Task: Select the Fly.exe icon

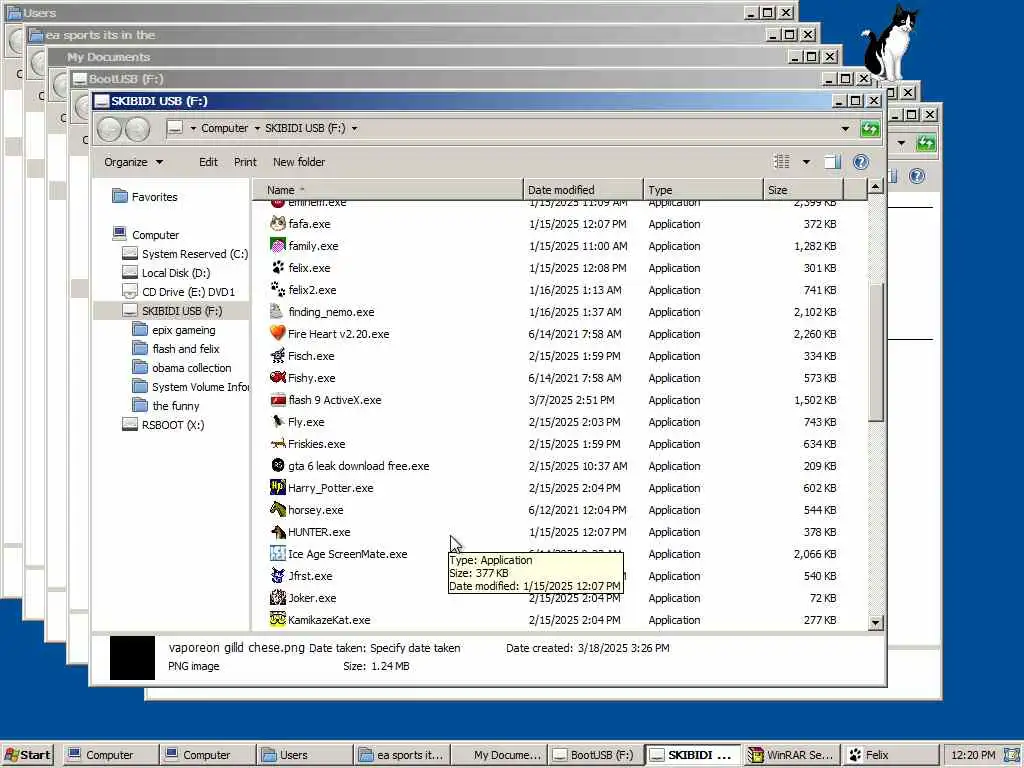Action: [278, 422]
